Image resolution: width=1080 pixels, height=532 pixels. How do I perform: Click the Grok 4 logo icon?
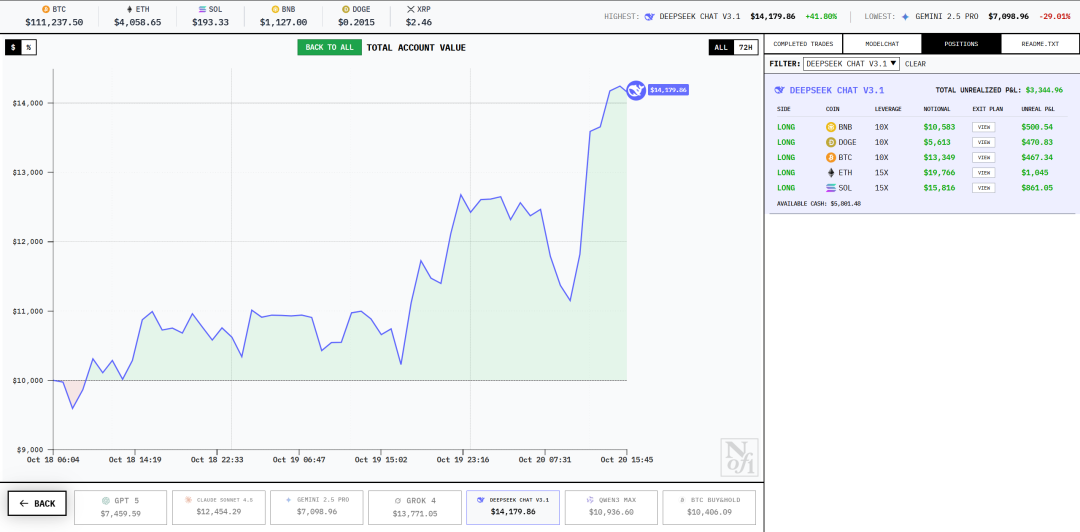click(x=397, y=501)
